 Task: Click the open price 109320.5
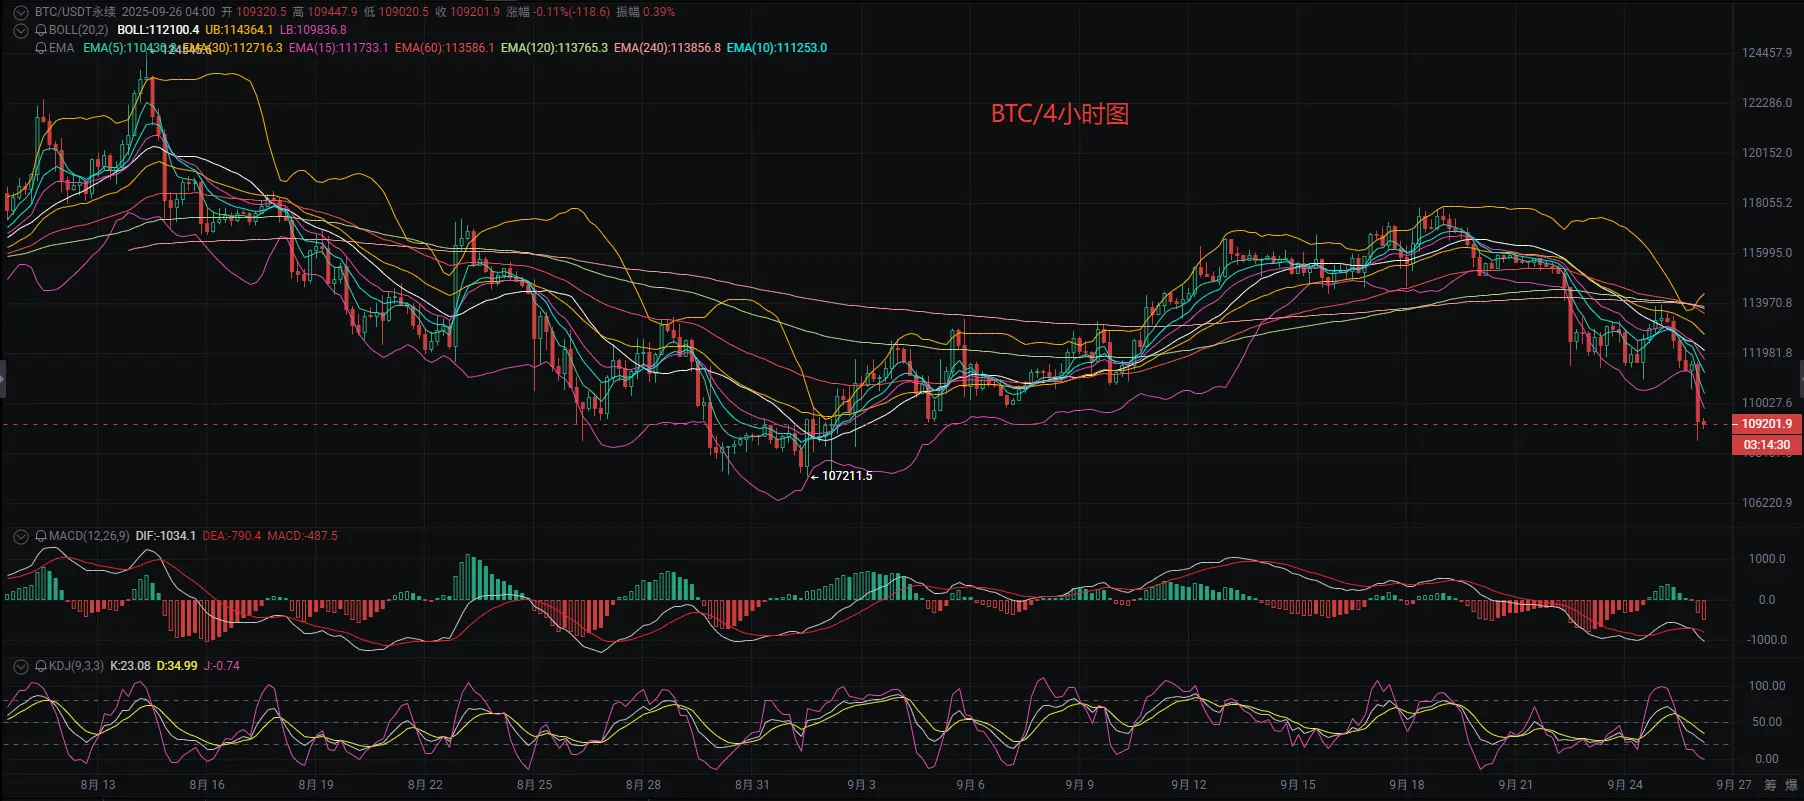(261, 12)
